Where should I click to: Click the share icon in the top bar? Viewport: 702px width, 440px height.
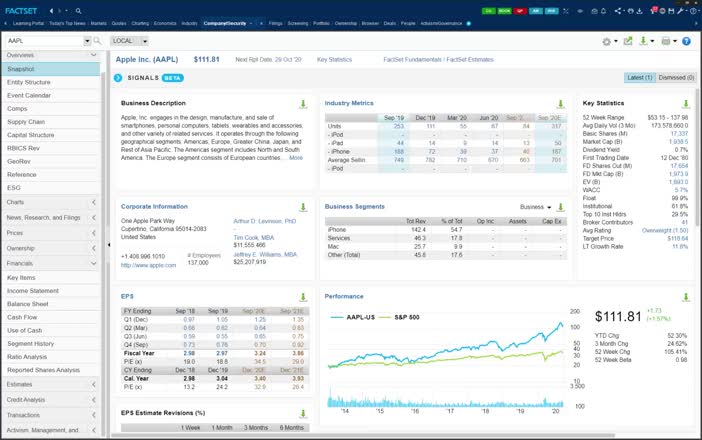click(618, 11)
